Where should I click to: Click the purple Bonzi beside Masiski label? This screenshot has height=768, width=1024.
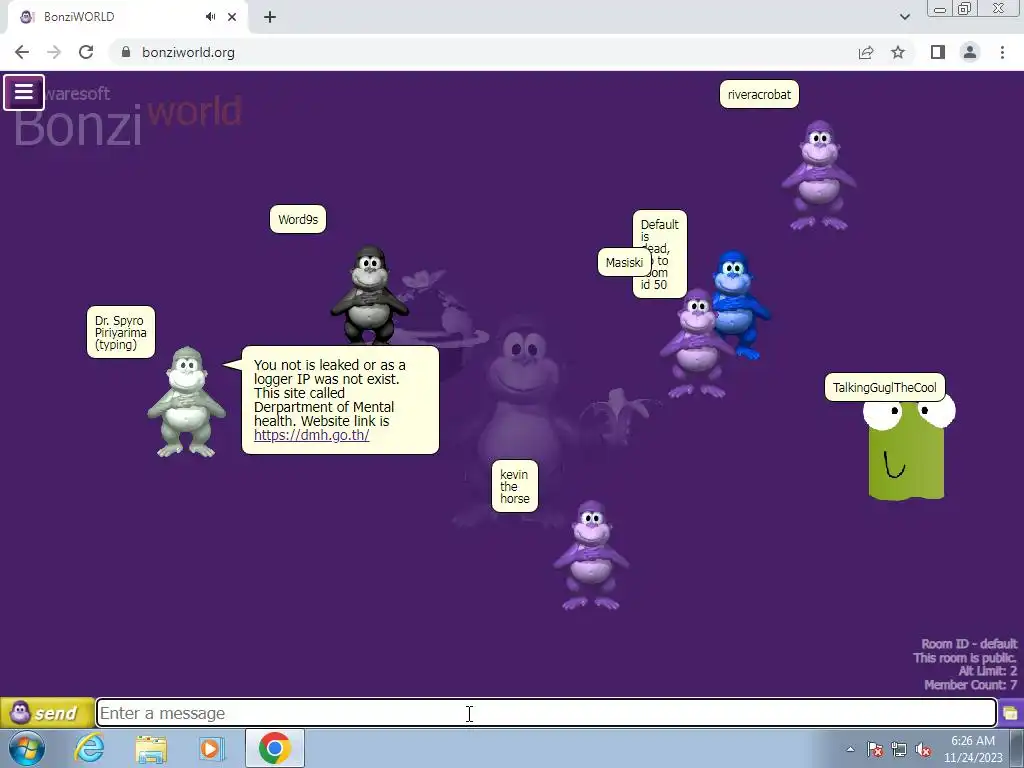pos(696,344)
